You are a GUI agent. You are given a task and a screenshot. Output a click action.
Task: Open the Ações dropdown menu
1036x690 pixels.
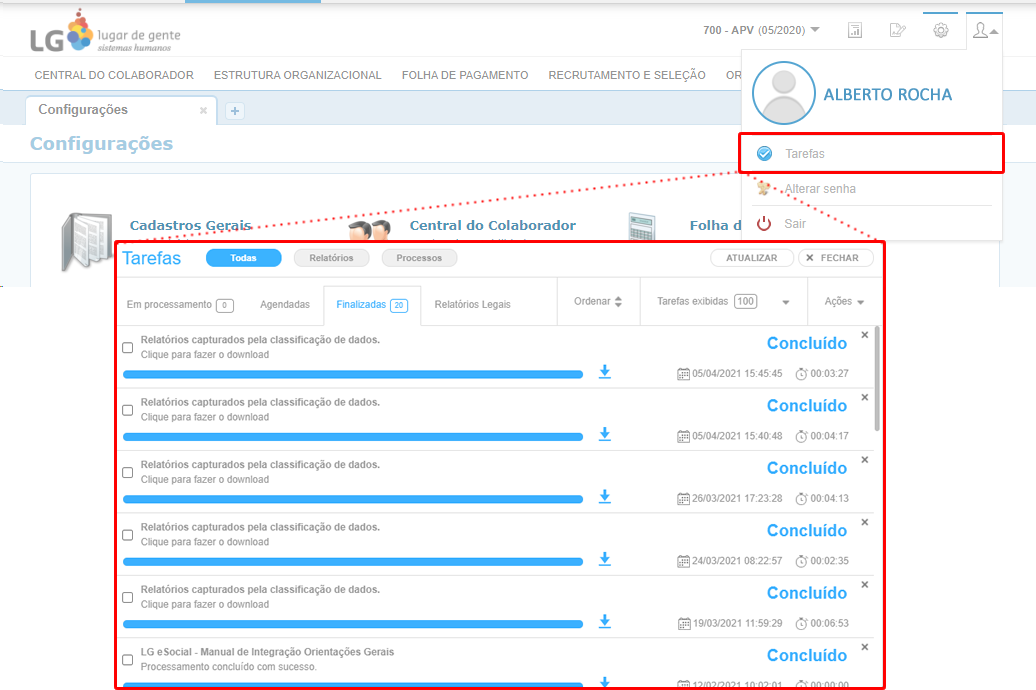click(844, 302)
